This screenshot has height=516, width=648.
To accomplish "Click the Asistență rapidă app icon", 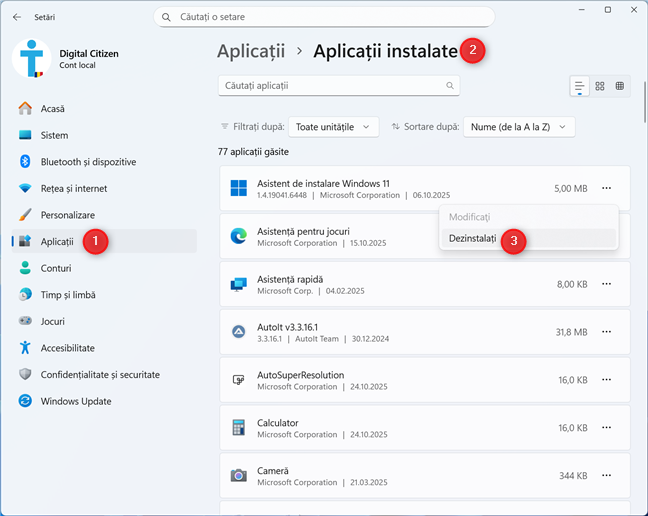I will 238,284.
